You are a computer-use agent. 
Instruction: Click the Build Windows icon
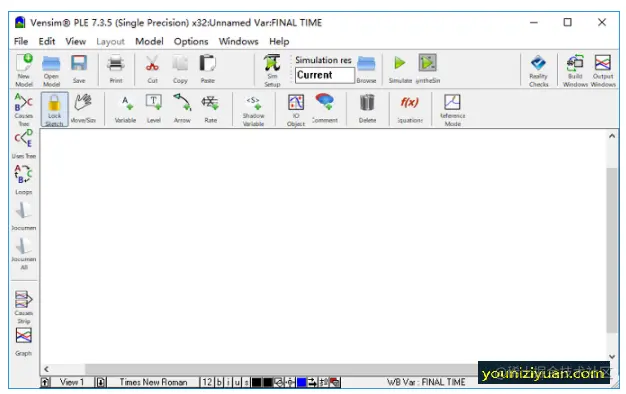(x=575, y=70)
